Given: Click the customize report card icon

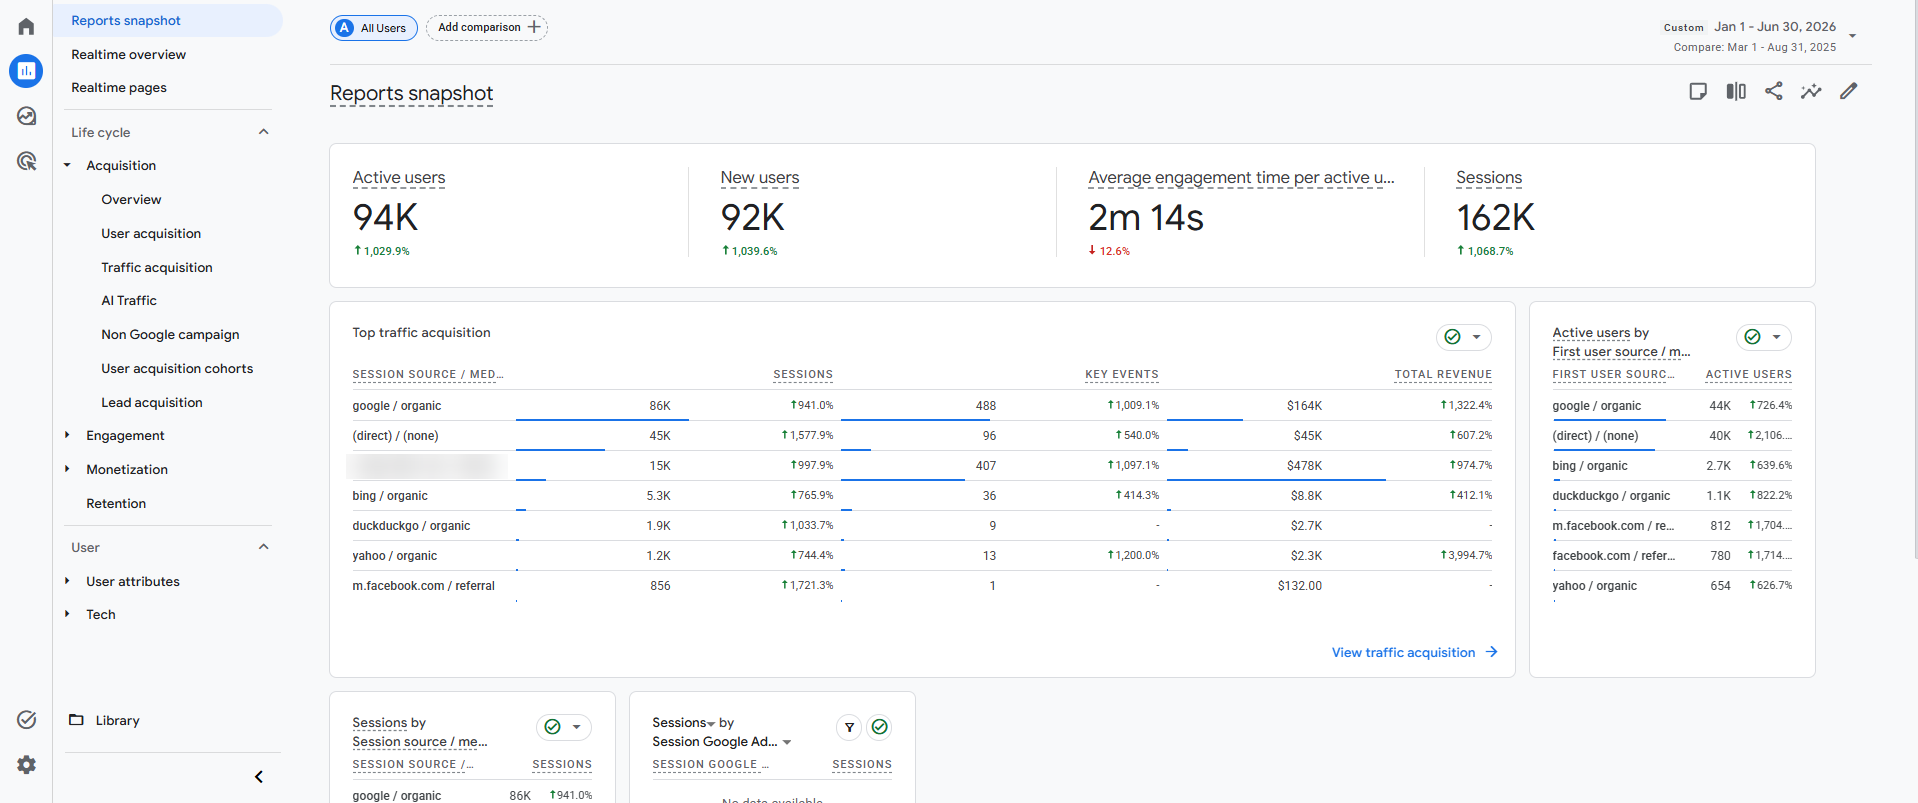Looking at the screenshot, I should click(1698, 91).
